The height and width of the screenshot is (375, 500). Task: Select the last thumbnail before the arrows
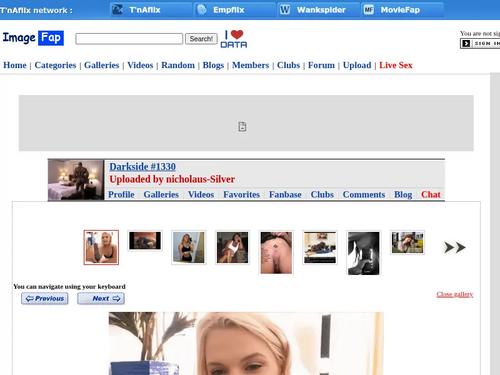tap(407, 243)
